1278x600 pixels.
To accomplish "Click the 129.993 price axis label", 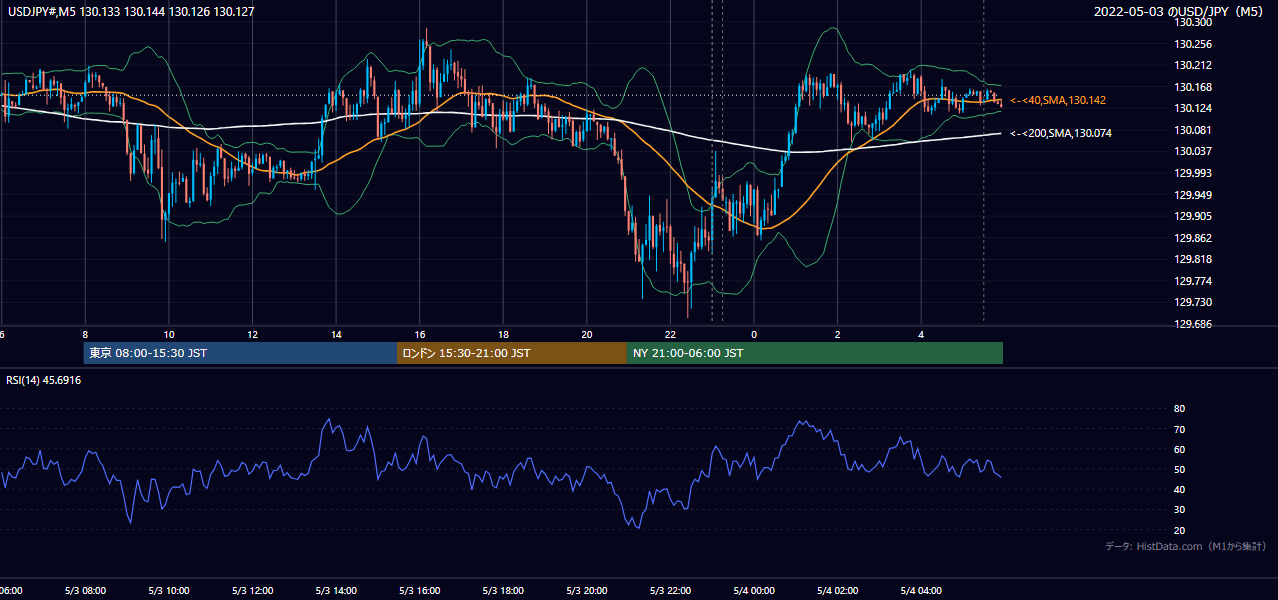I will [x=1193, y=173].
